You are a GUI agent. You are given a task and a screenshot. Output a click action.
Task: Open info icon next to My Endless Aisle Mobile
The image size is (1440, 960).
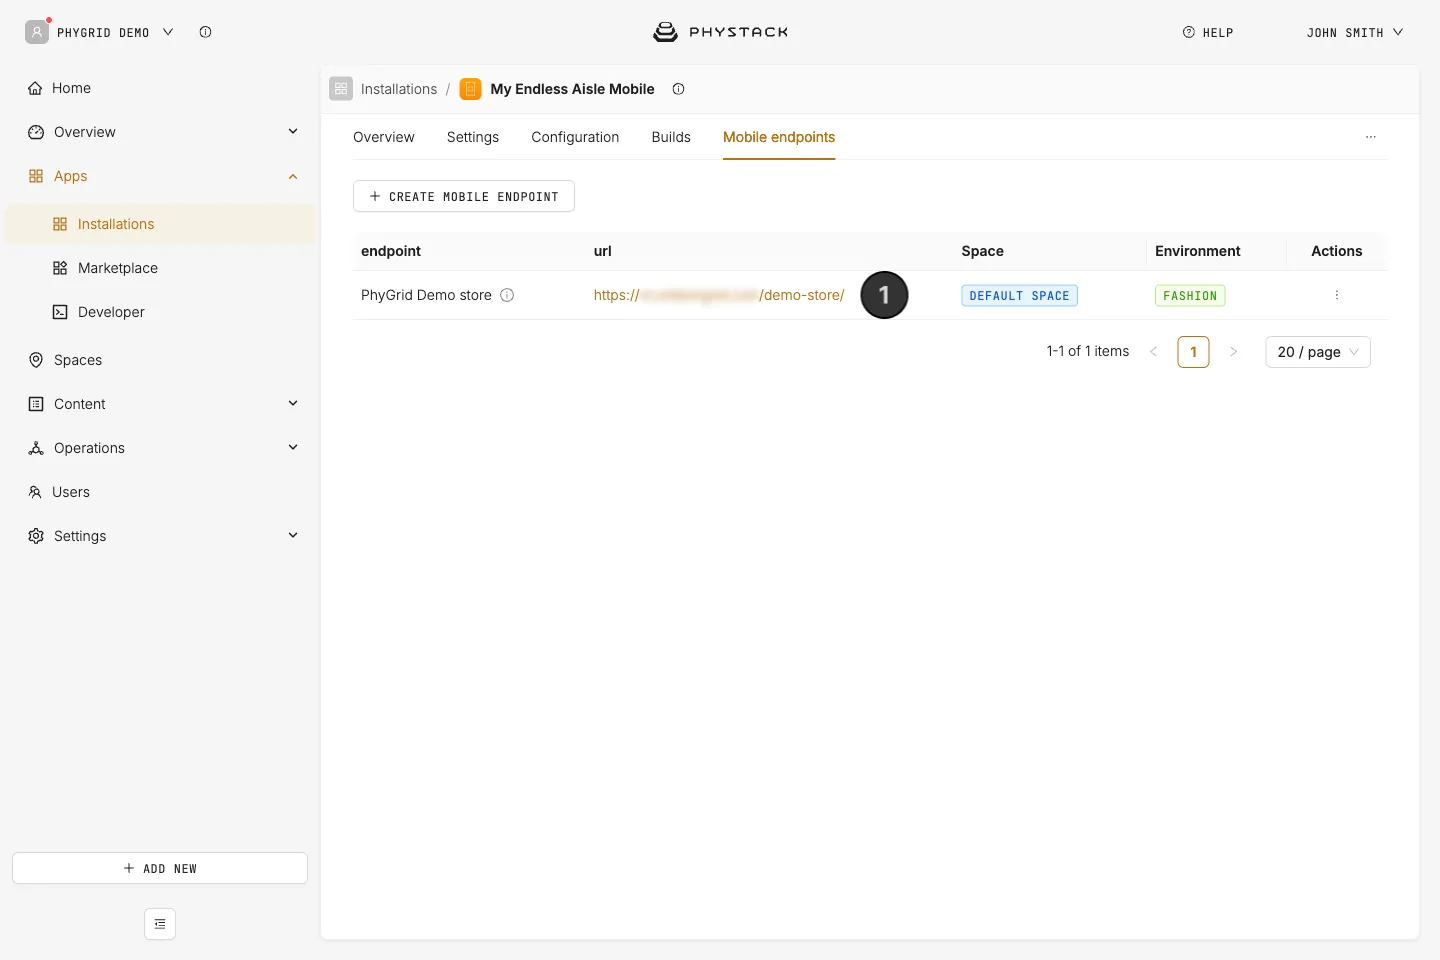(x=678, y=89)
